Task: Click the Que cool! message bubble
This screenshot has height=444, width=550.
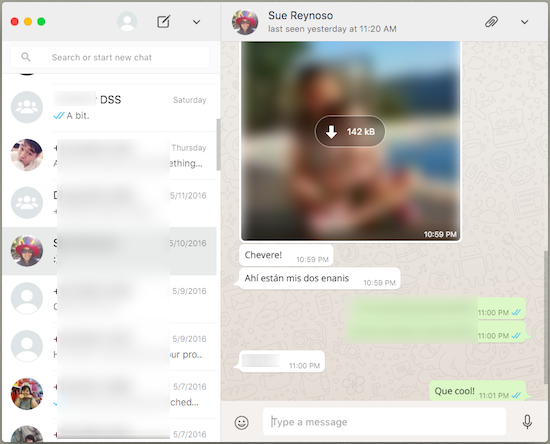Action: pyautogui.click(x=477, y=391)
